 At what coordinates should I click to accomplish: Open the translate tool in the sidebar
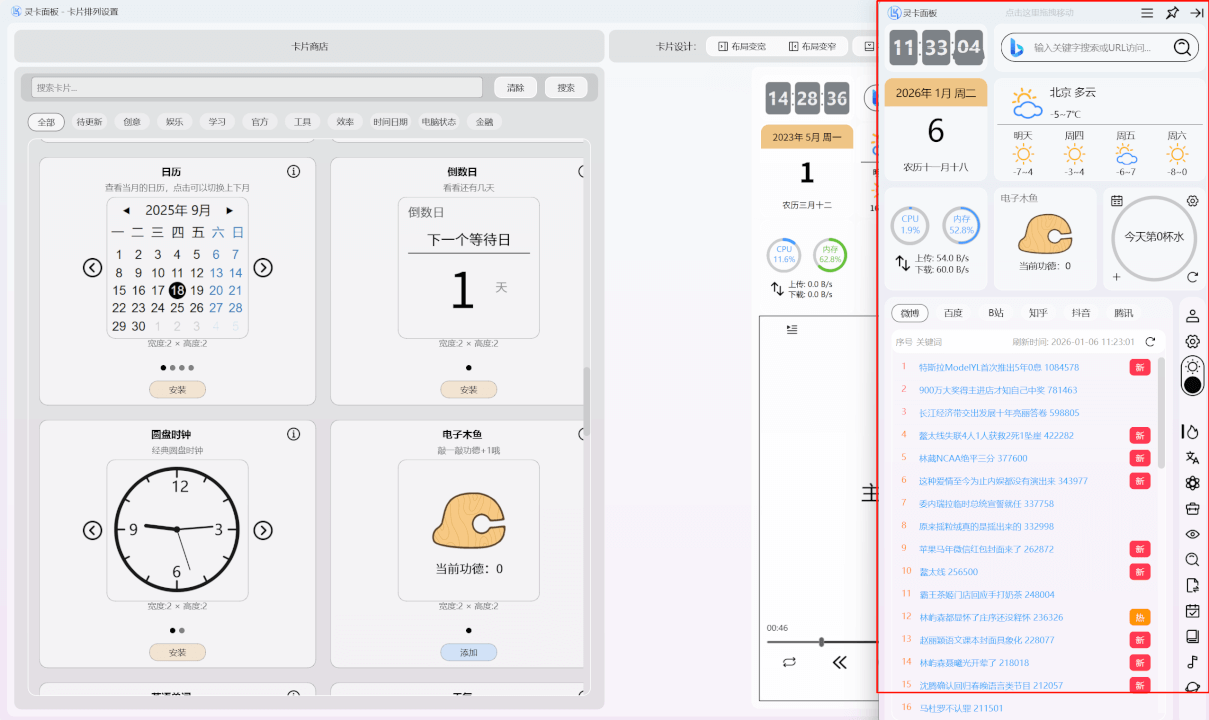[x=1192, y=458]
